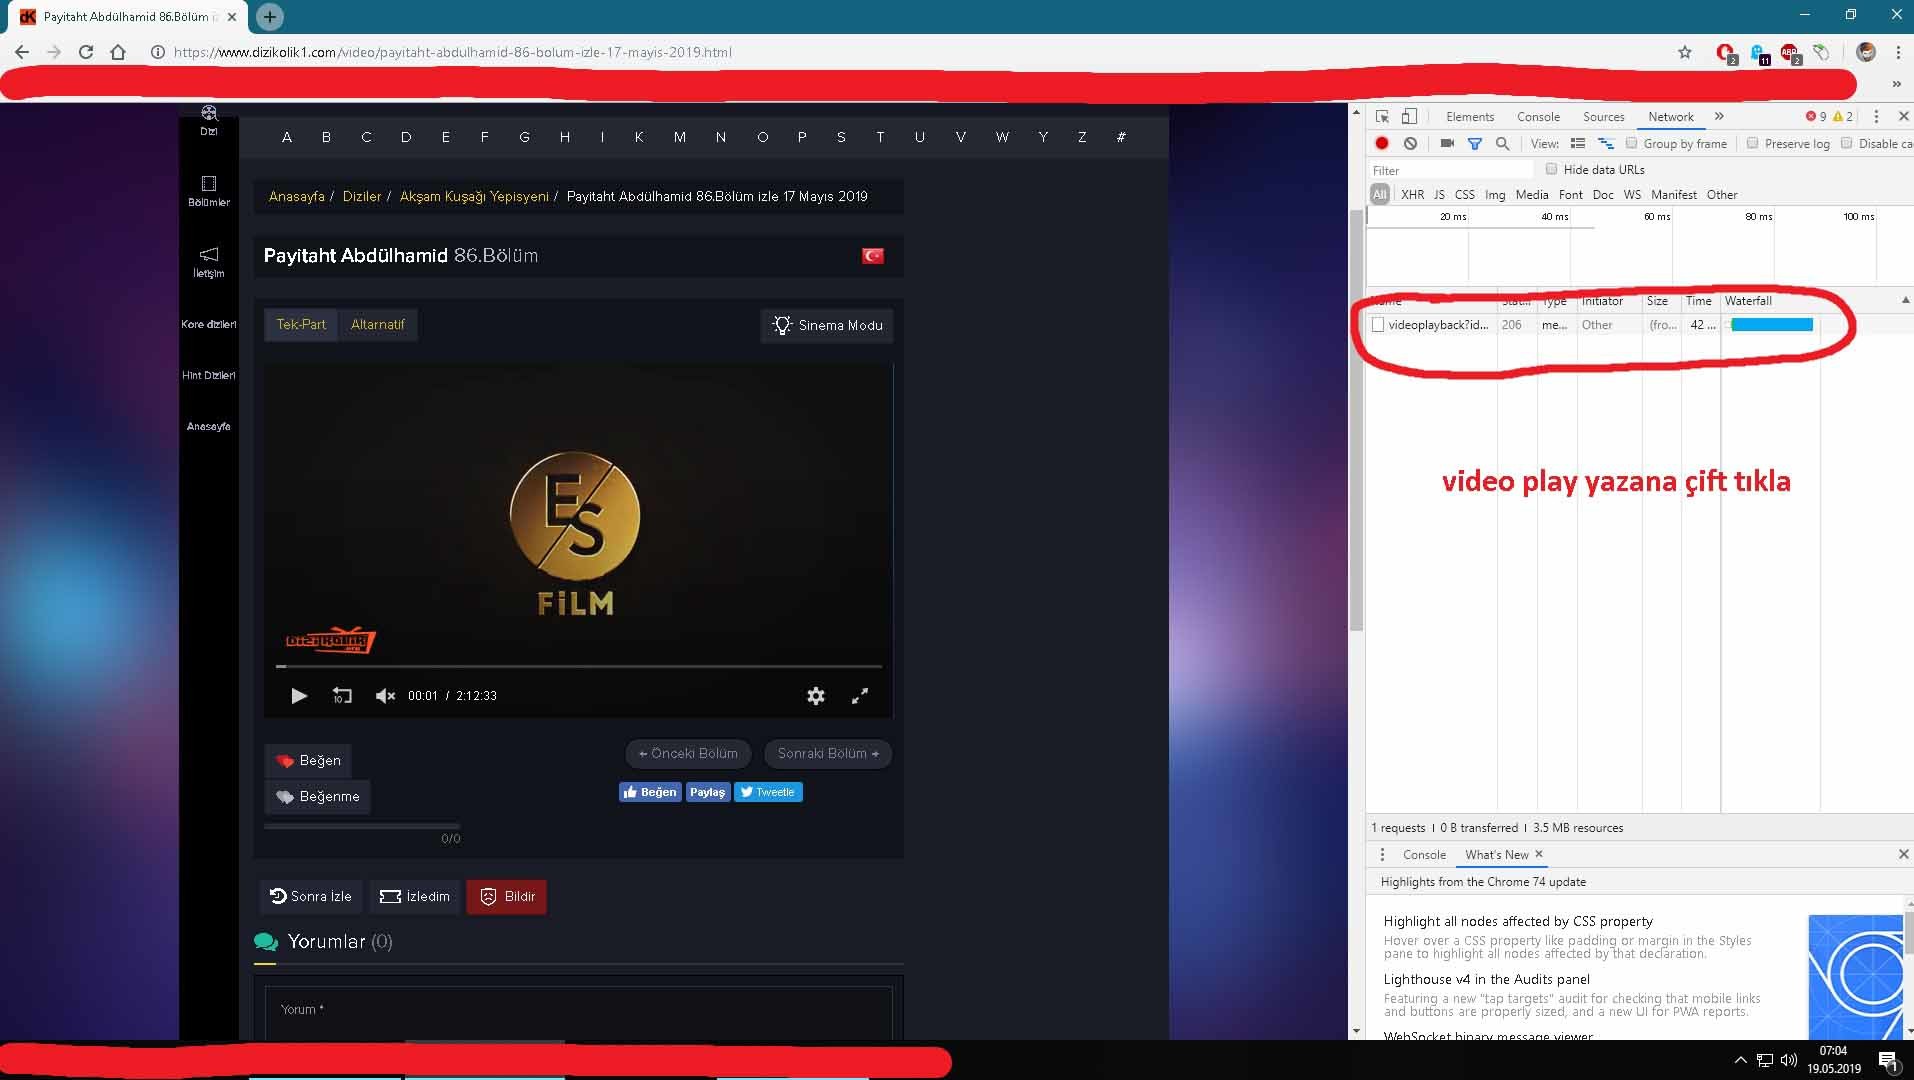The height and width of the screenshot is (1080, 1914).
Task: Clear the network log
Action: coord(1410,143)
